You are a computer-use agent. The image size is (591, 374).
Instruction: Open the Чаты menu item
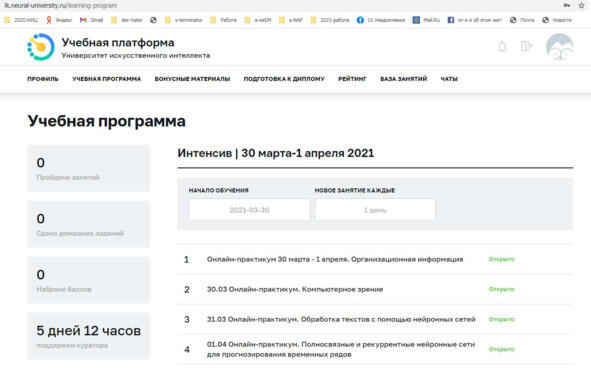tap(449, 79)
